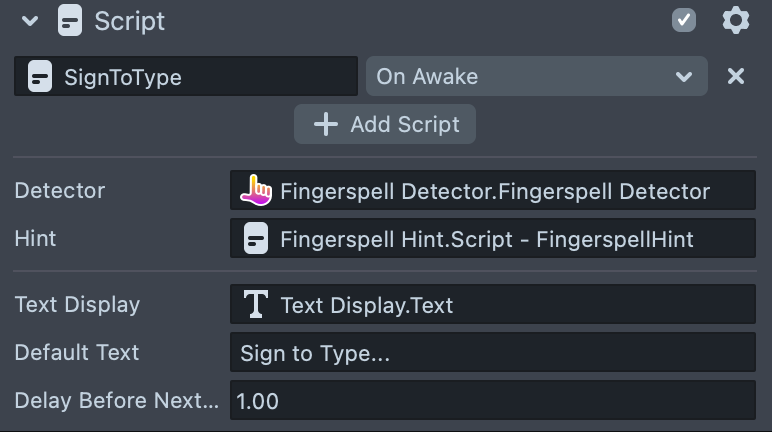Image resolution: width=772 pixels, height=432 pixels.
Task: Click the Fingerspell Hint script icon
Action: pos(257,238)
